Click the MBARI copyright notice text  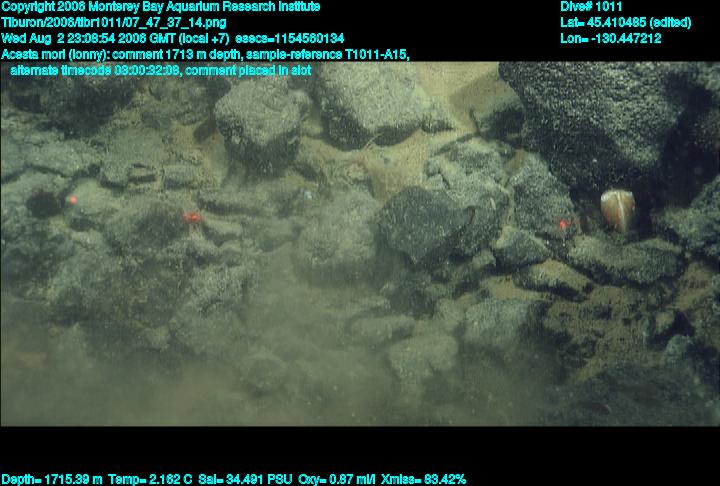(x=160, y=6)
